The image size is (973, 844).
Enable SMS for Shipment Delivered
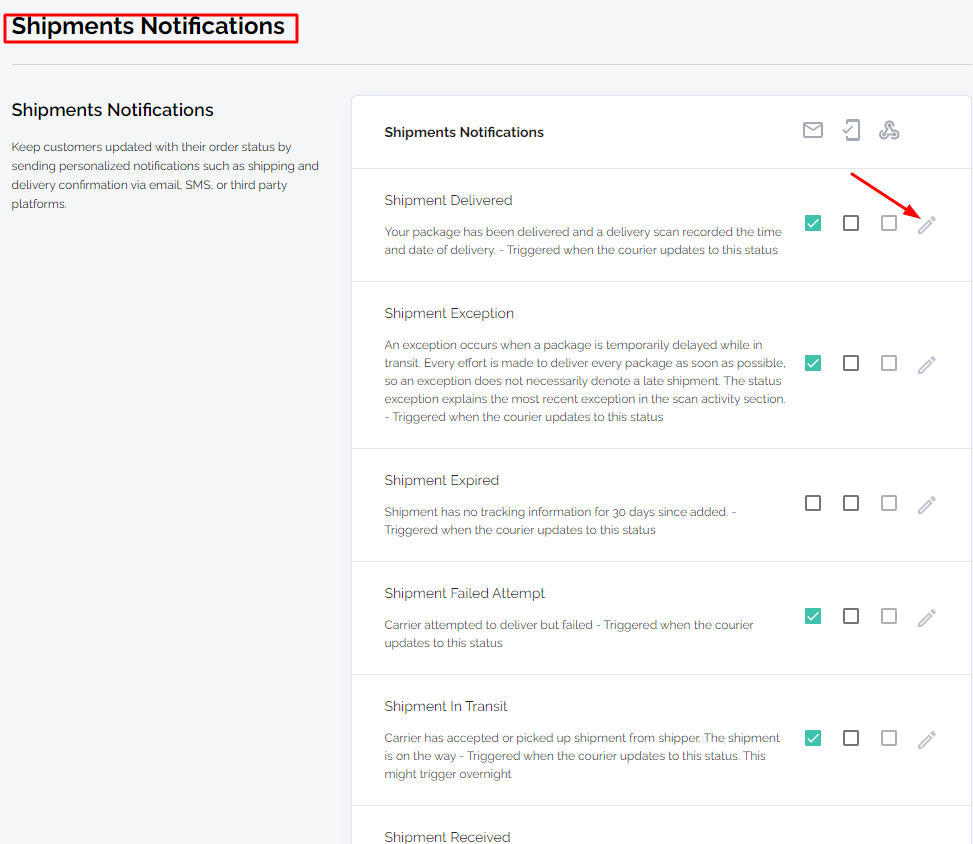[851, 223]
